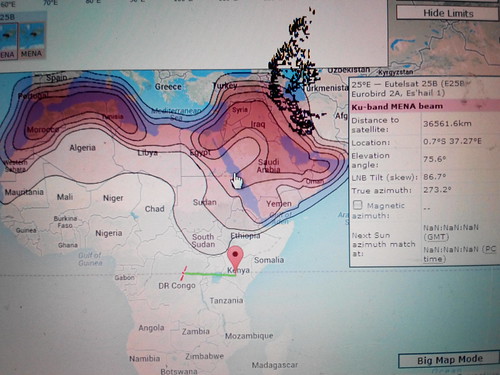The width and height of the screenshot is (500, 375).
Task: Click the Chad label on map
Action: 155,209
